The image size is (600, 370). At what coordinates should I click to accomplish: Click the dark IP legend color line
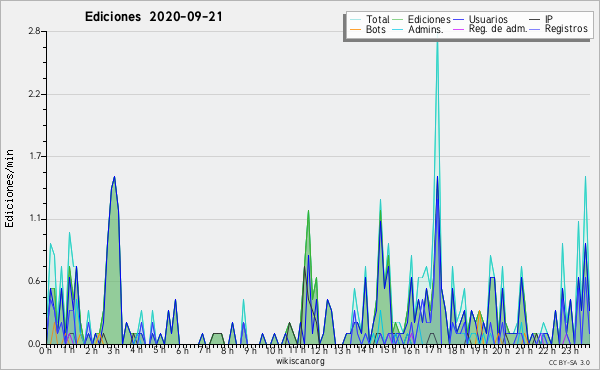click(535, 20)
